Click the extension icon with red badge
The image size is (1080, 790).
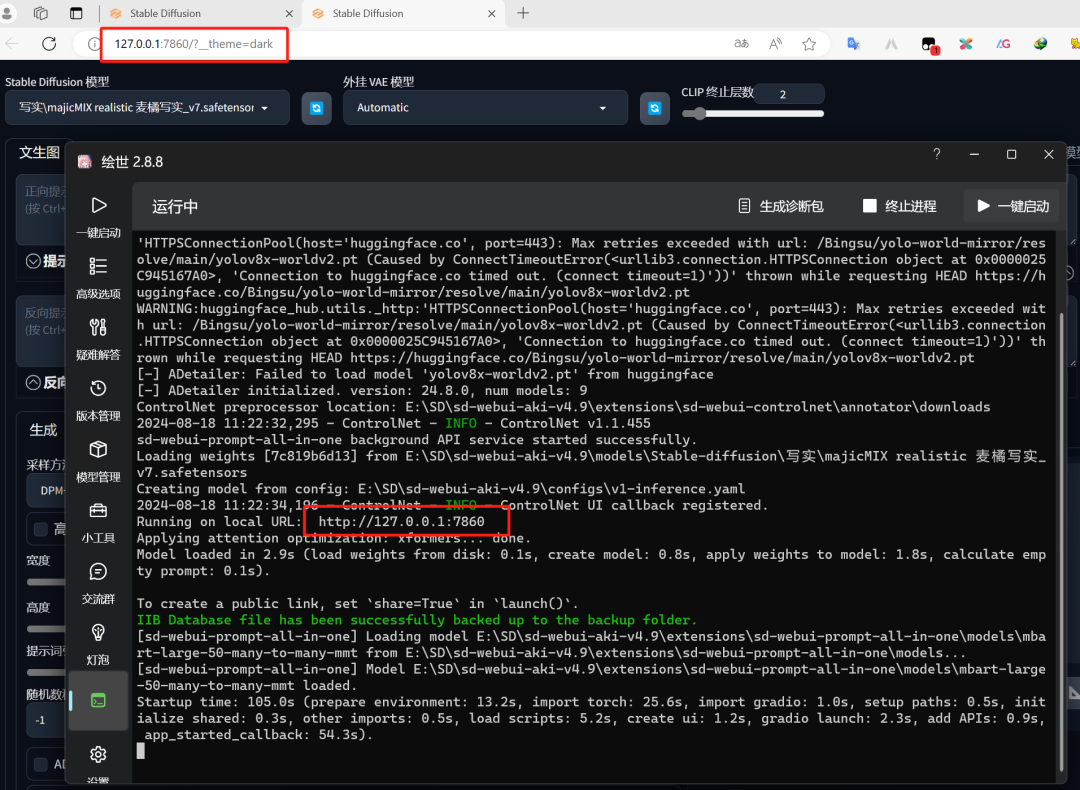pyautogui.click(x=930, y=45)
